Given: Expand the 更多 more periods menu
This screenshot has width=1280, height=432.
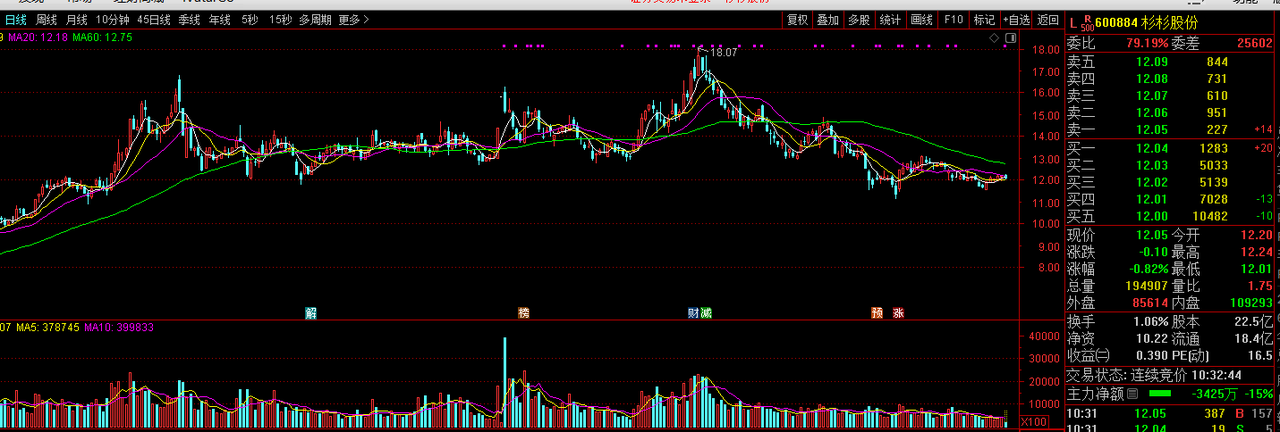Looking at the screenshot, I should pyautogui.click(x=354, y=19).
